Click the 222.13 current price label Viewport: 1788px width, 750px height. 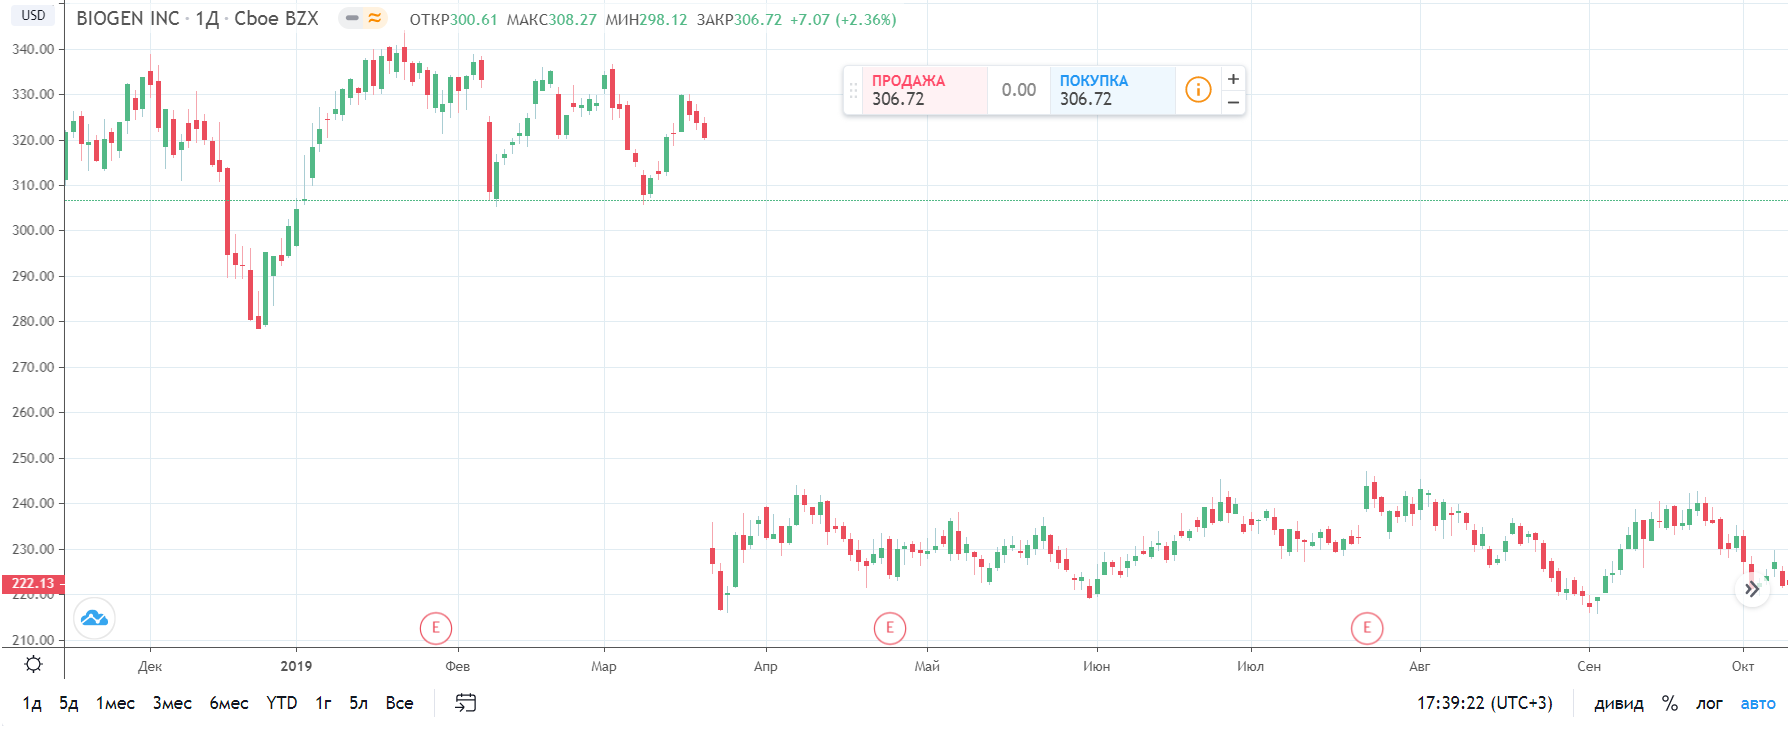(33, 583)
